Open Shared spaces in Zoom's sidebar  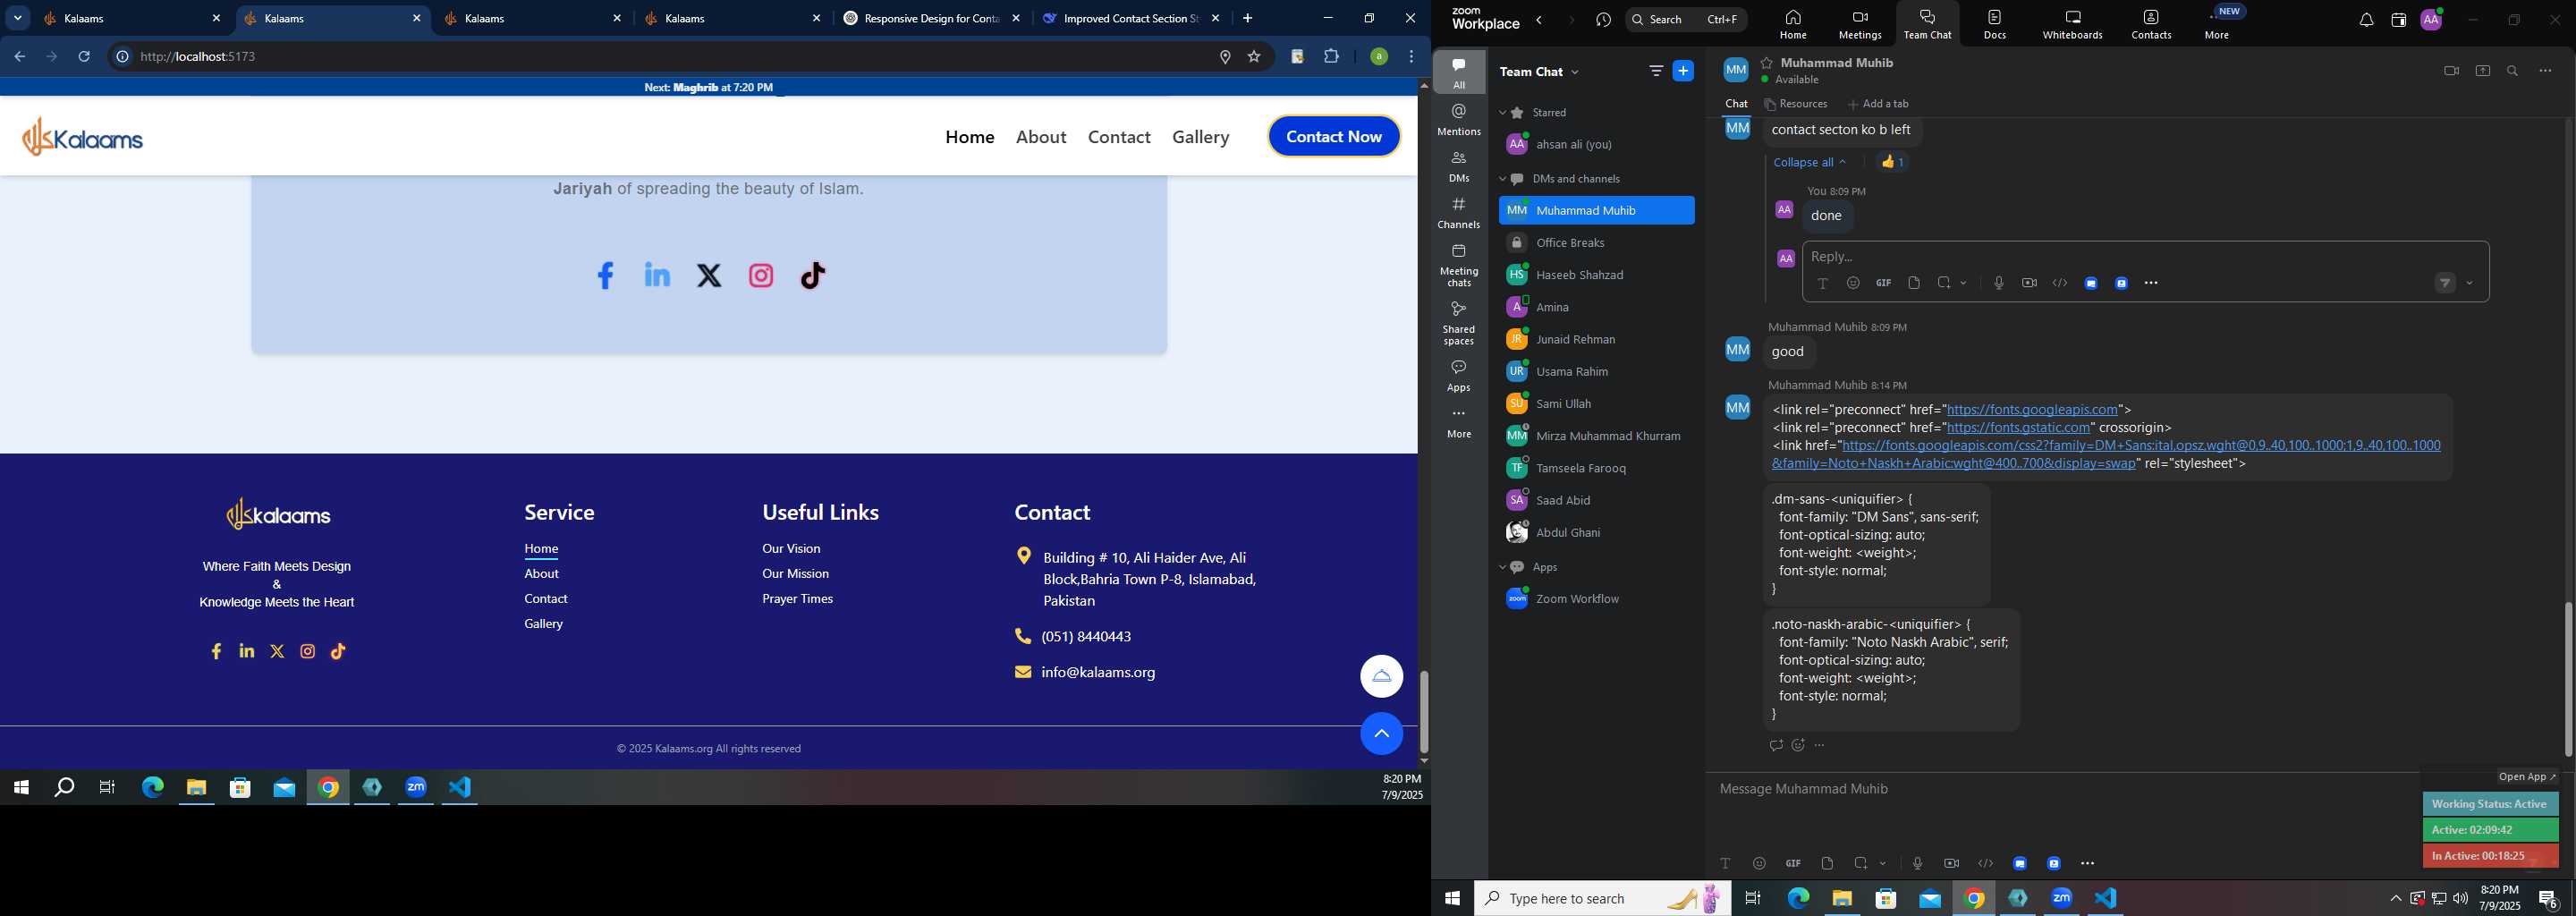(1459, 323)
